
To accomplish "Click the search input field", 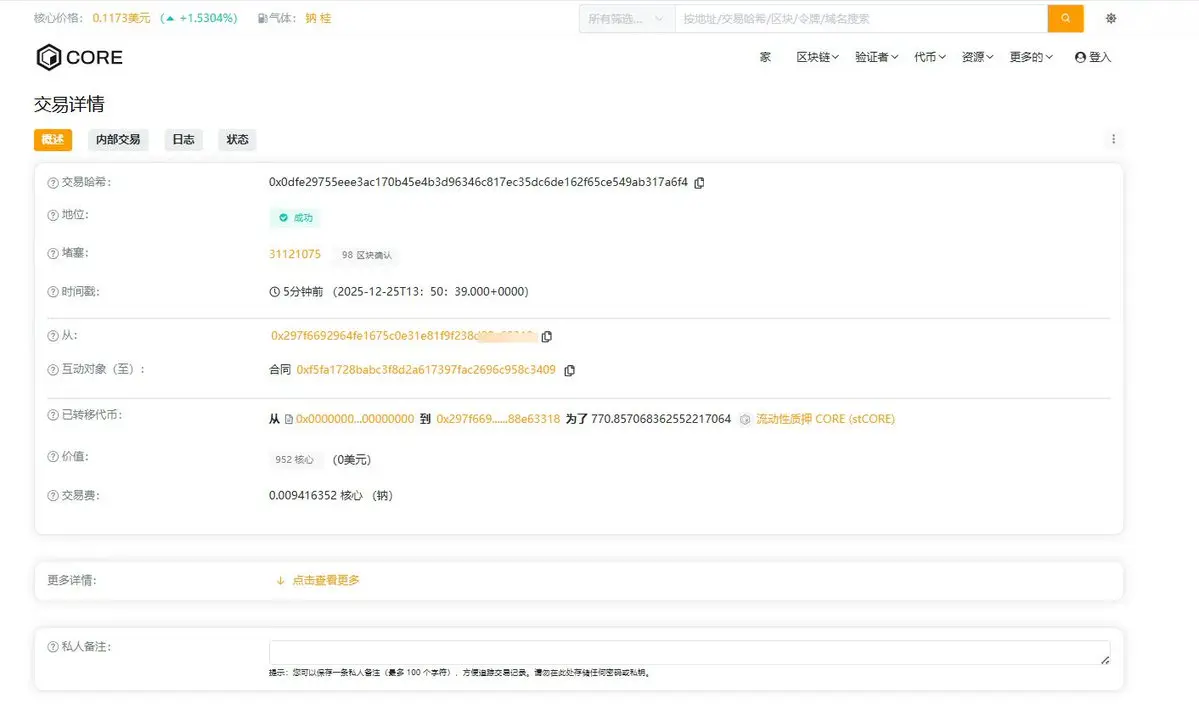I will [x=861, y=18].
